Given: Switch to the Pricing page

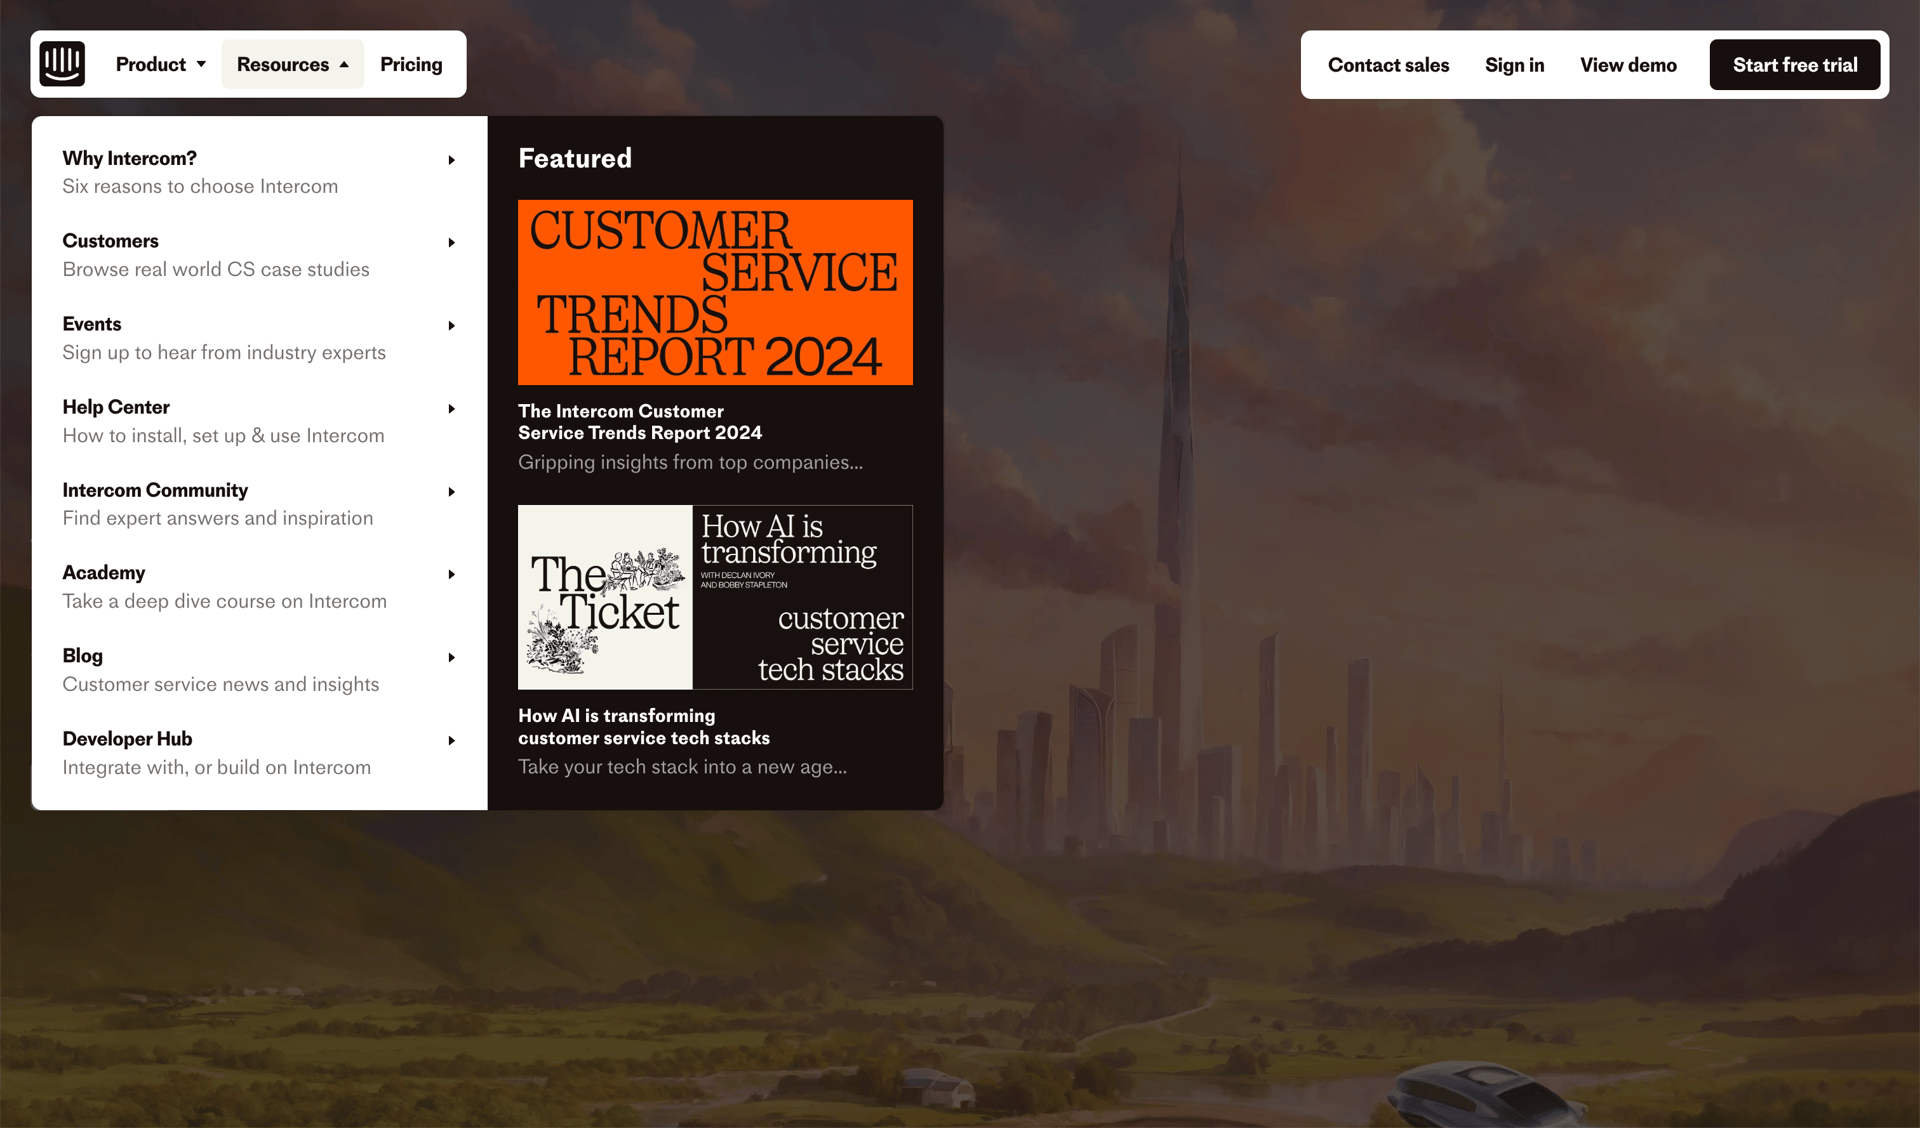Looking at the screenshot, I should coord(410,63).
